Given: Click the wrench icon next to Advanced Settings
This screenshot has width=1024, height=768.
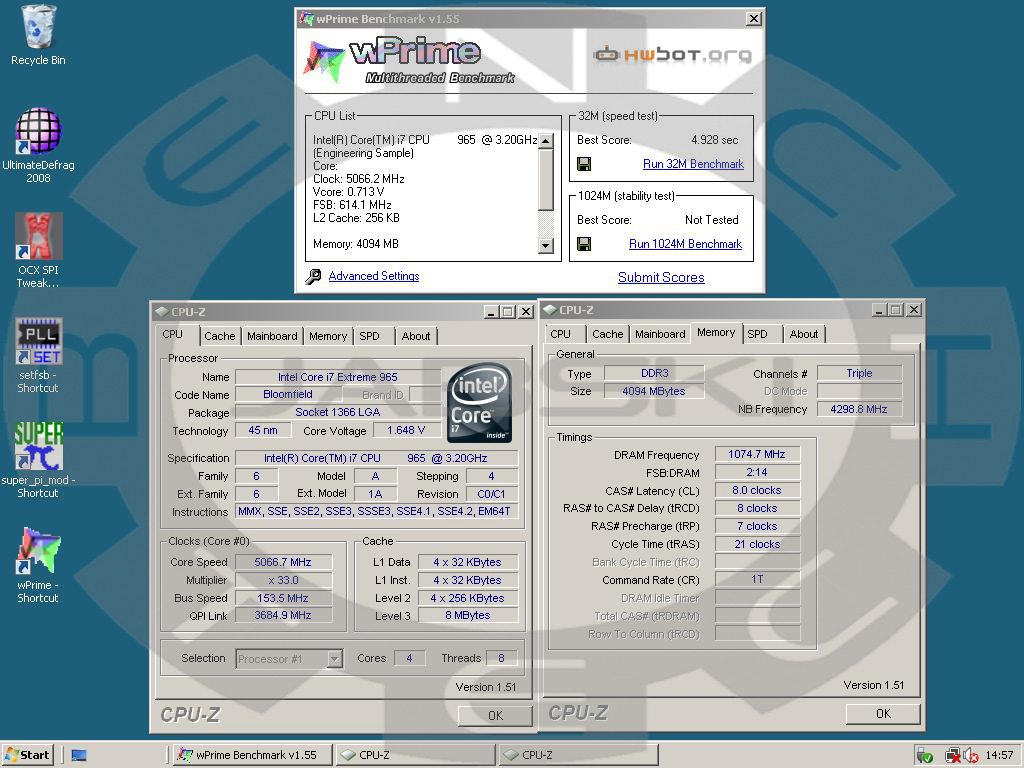Looking at the screenshot, I should coord(313,276).
